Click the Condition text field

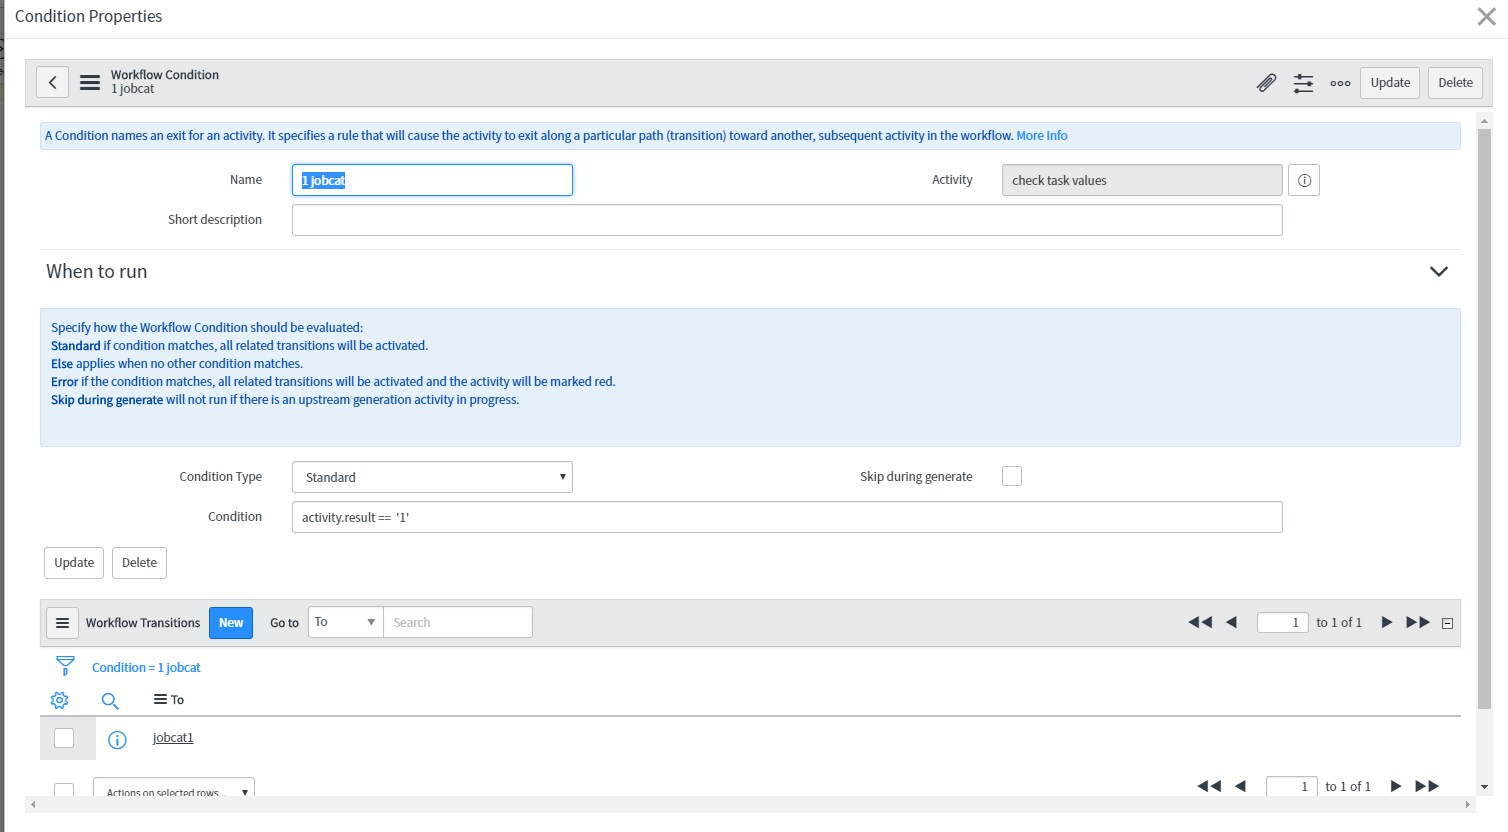[786, 517]
